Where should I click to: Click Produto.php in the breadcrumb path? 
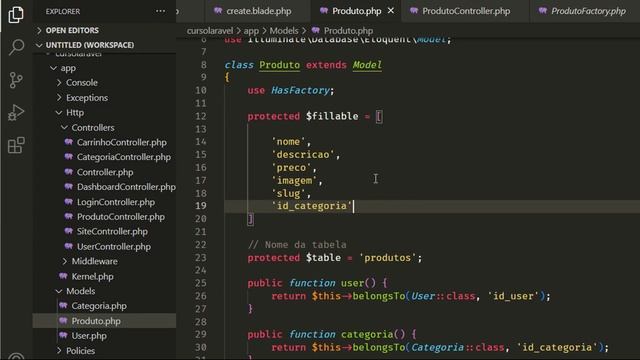click(x=348, y=31)
